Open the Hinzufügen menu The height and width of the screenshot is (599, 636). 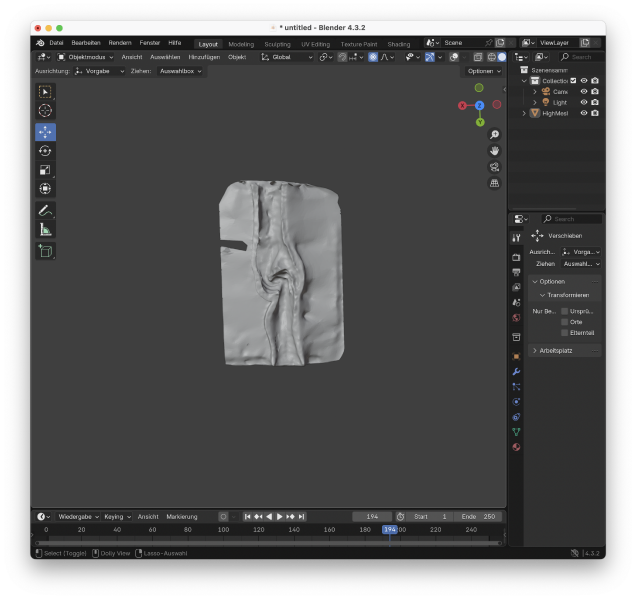(204, 57)
